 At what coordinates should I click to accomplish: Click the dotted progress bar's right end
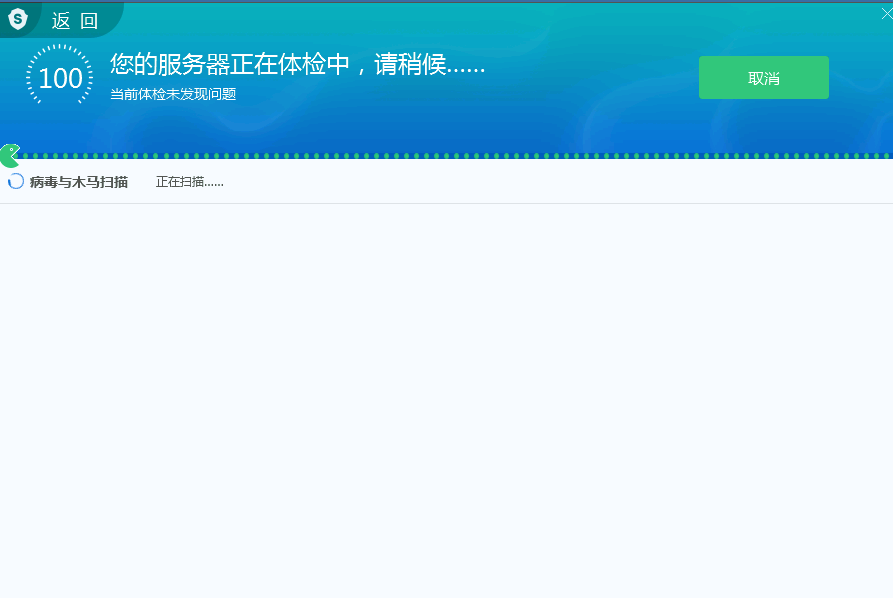click(885, 156)
